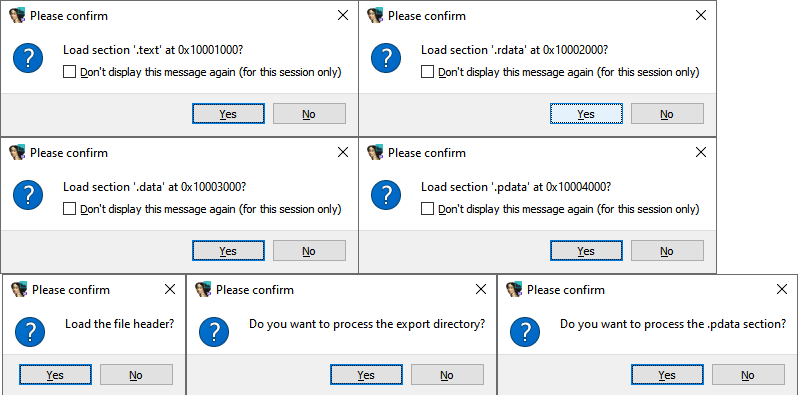Check "Don't display this message again" for the .text section
The image size is (798, 395).
pyautogui.click(x=69, y=72)
